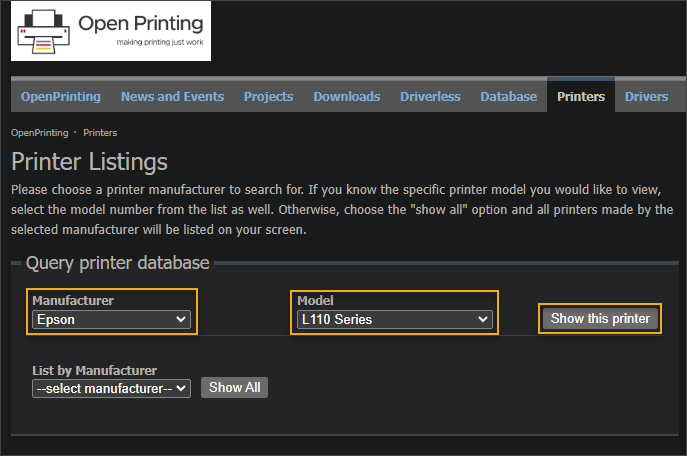Viewport: 687px width, 456px height.
Task: Expand the --select manufacturer-- dropdown
Action: pyautogui.click(x=111, y=389)
